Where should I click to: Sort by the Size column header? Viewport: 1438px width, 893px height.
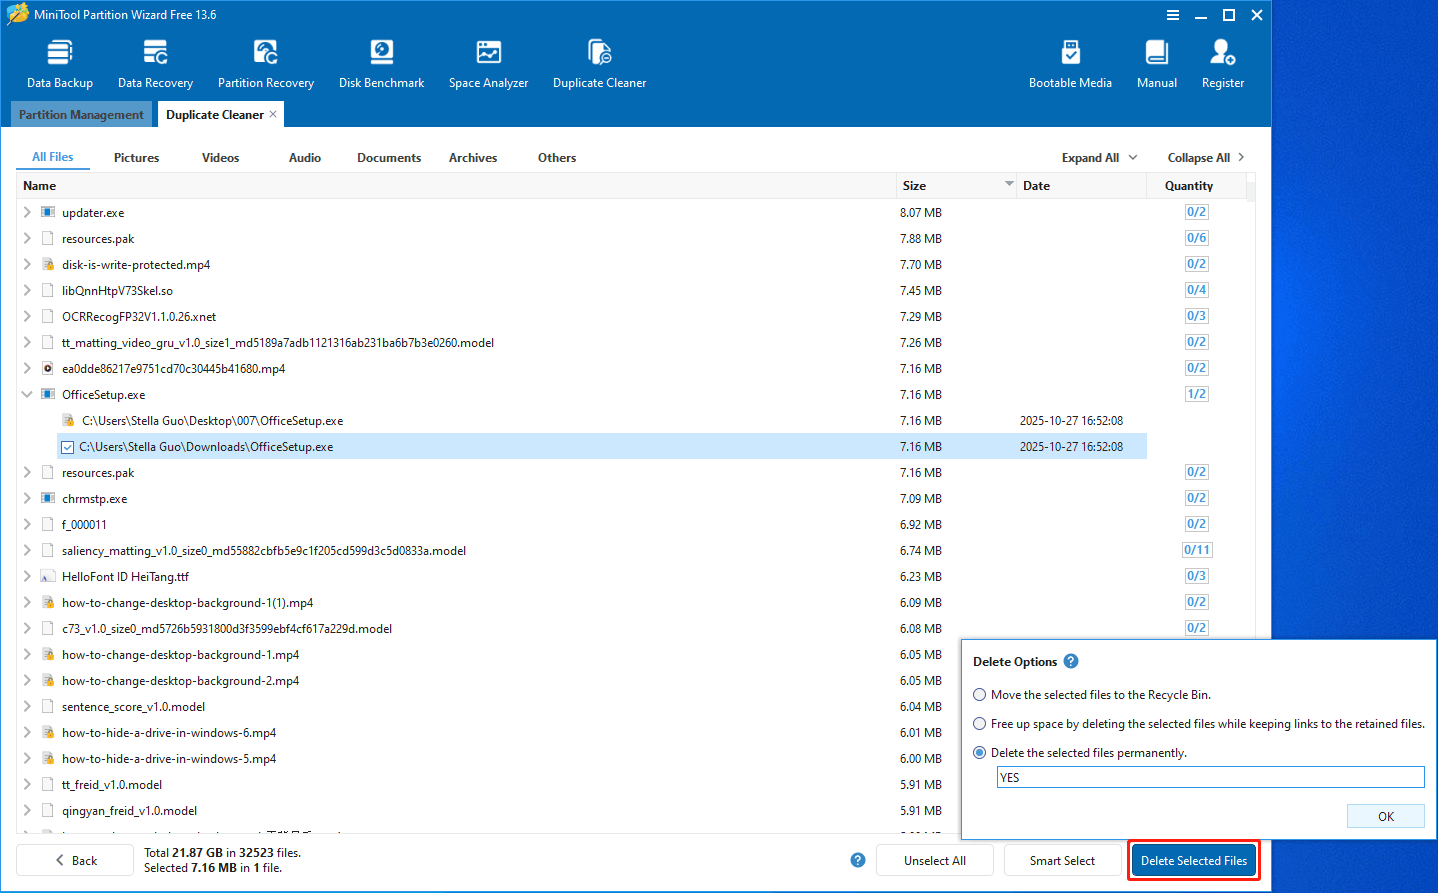pos(956,186)
